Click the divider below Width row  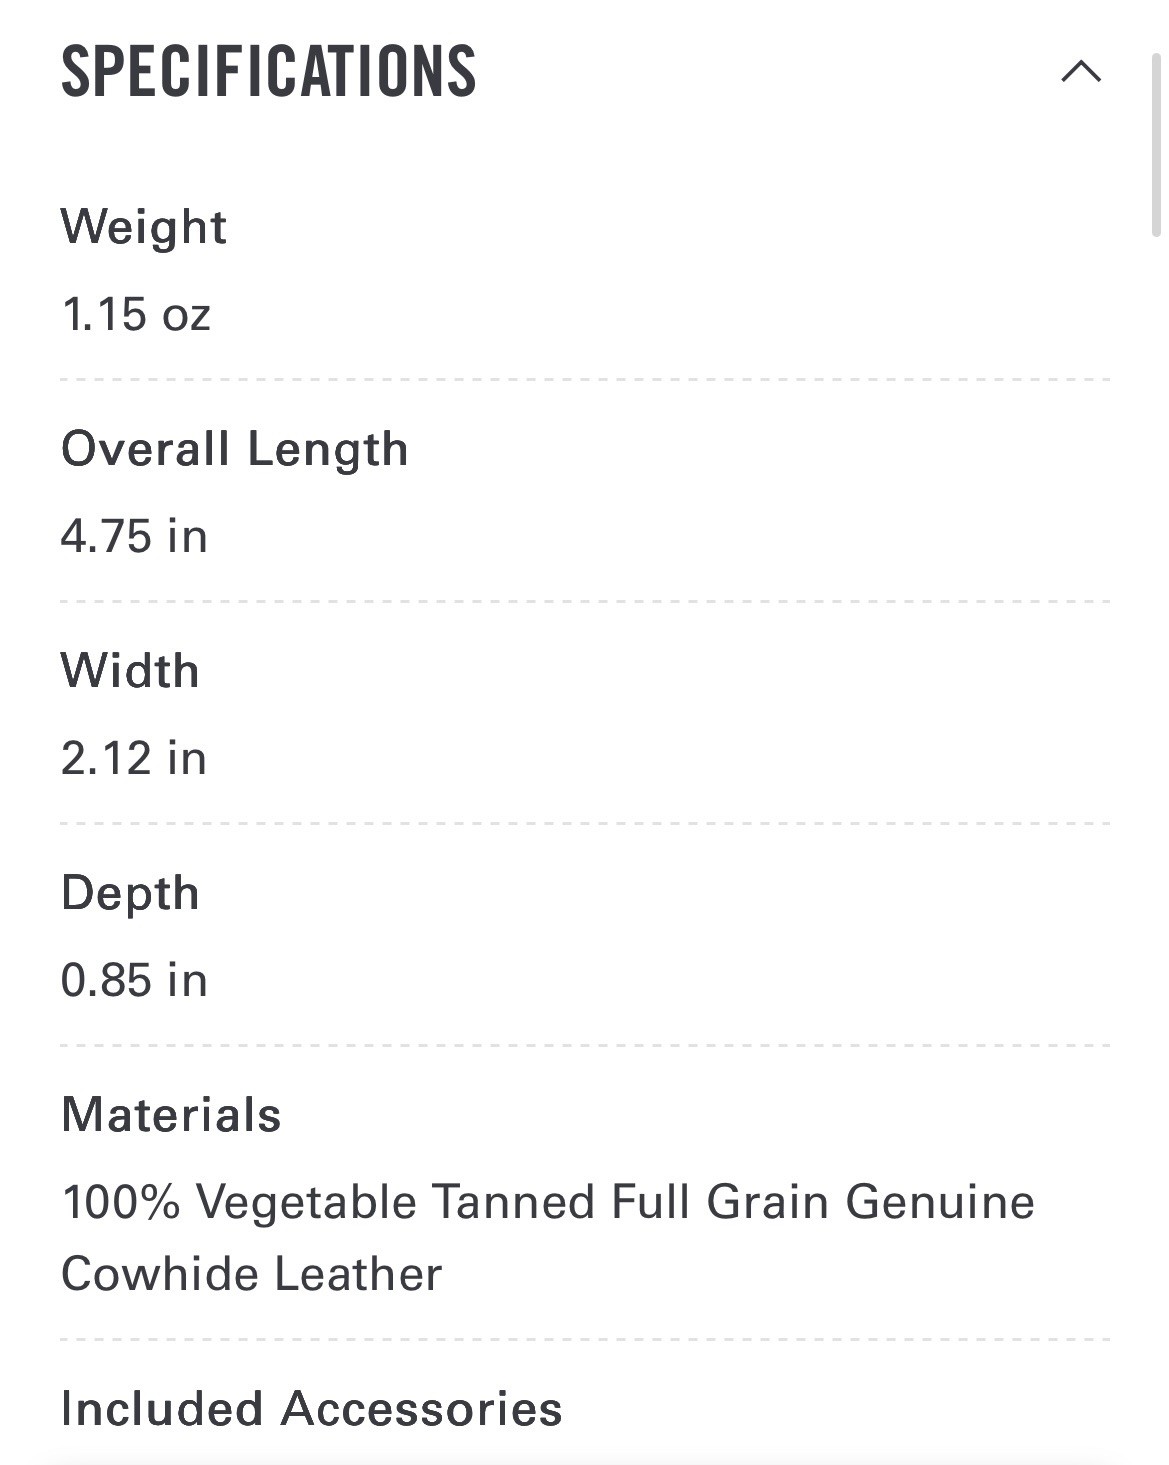(585, 824)
